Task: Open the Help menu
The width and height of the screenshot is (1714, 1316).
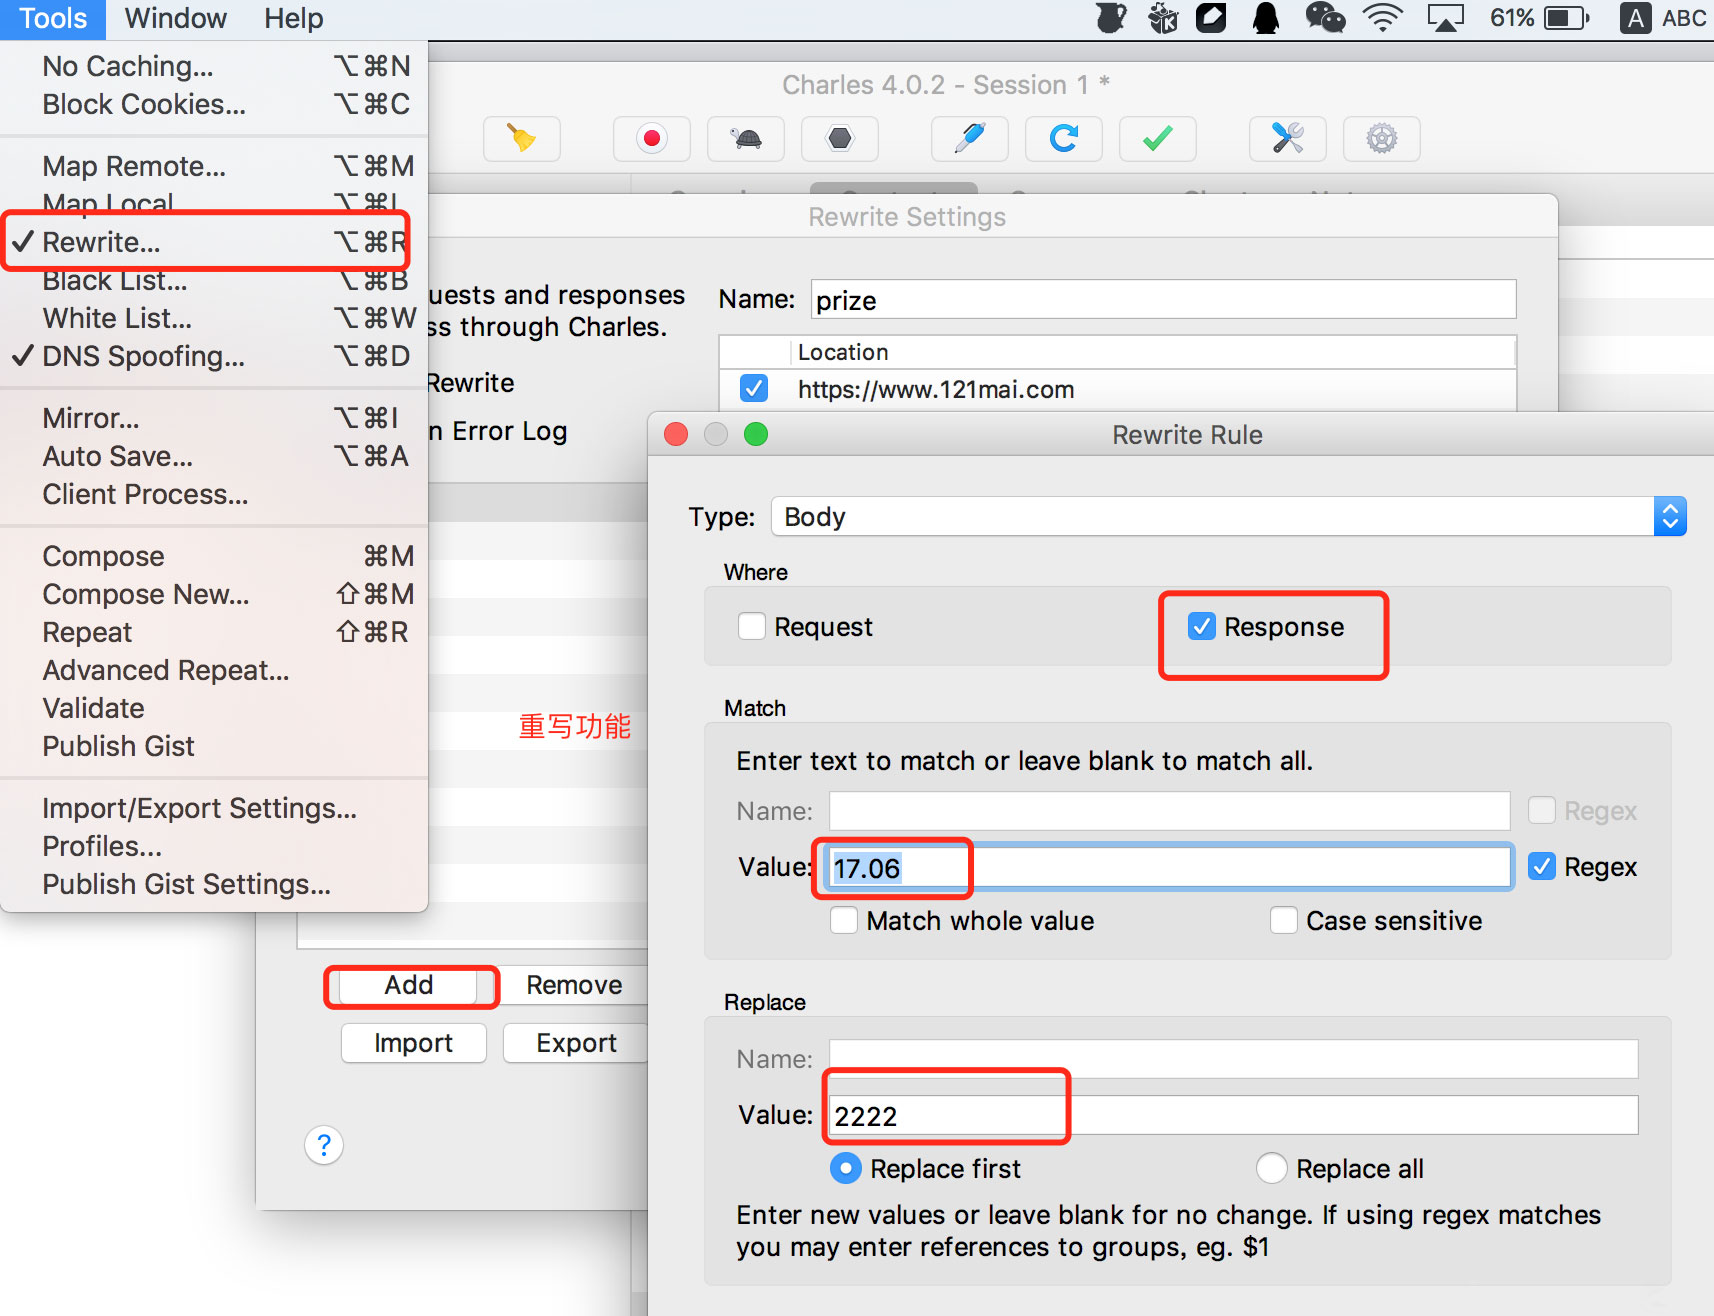Action: tap(294, 18)
